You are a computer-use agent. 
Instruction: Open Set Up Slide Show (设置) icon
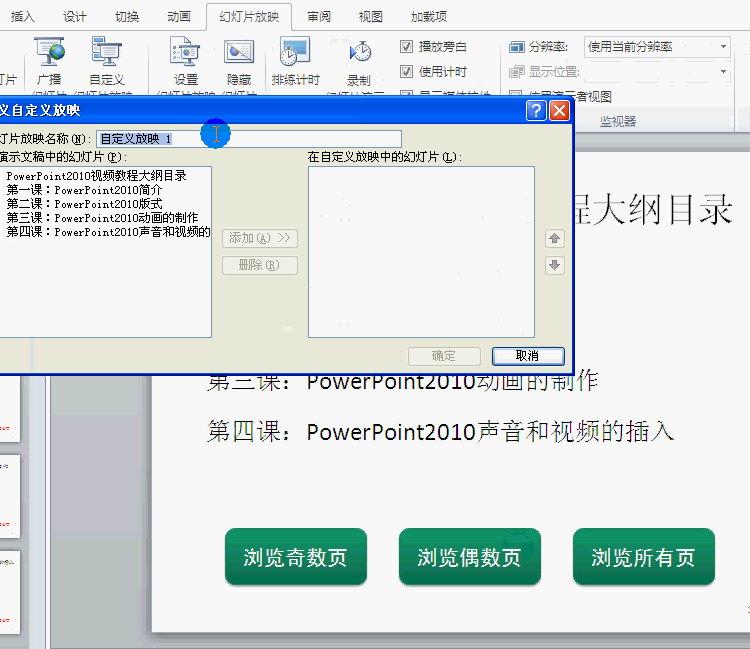tap(185, 51)
